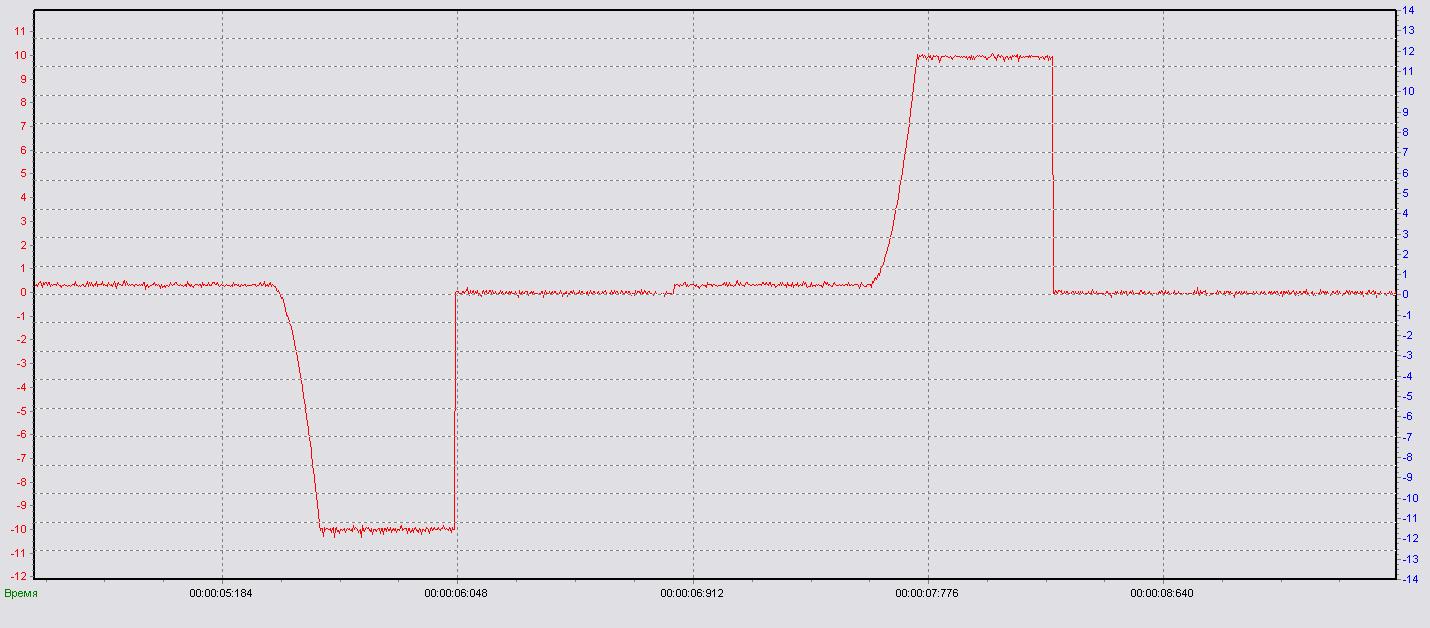Click red left-axis value -7
The height and width of the screenshot is (628, 1430).
click(19, 458)
